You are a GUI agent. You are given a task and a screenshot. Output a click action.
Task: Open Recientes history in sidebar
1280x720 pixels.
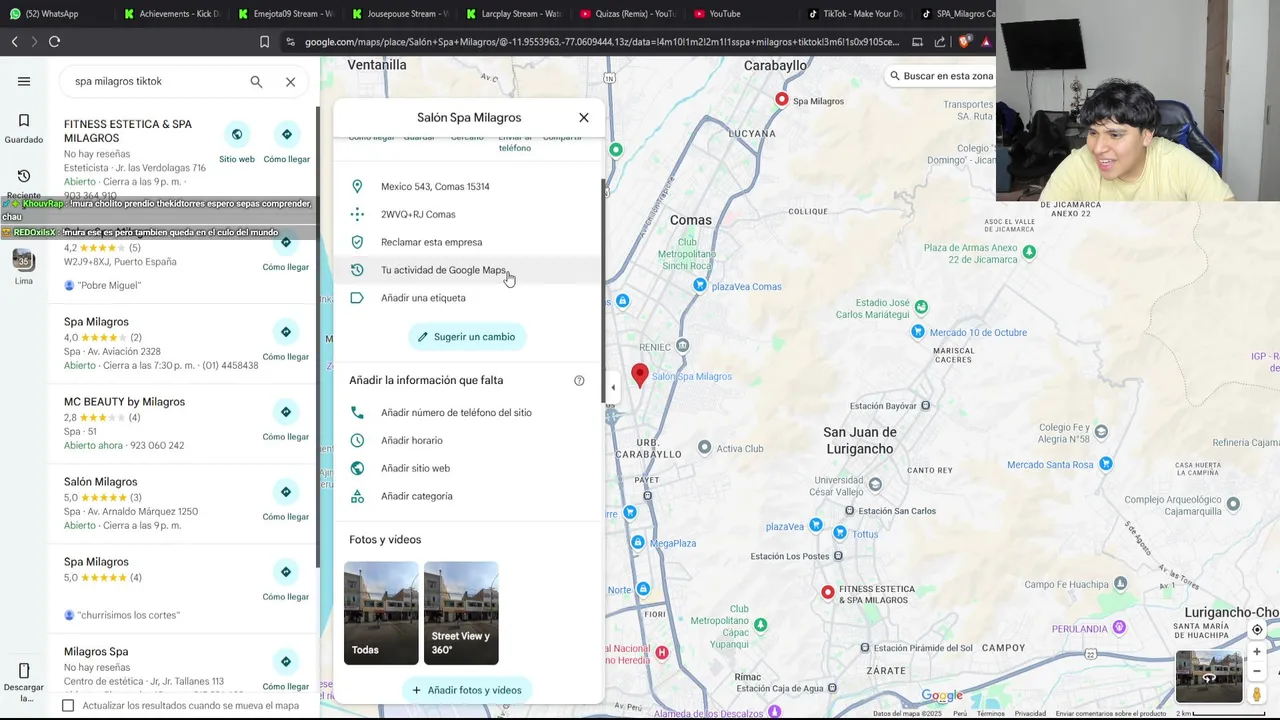[23, 183]
